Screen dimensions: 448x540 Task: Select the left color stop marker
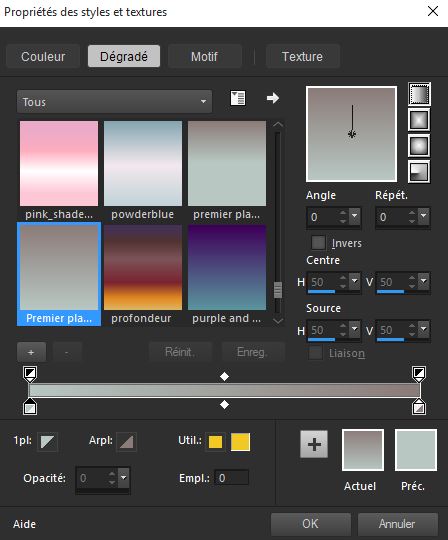coord(30,407)
